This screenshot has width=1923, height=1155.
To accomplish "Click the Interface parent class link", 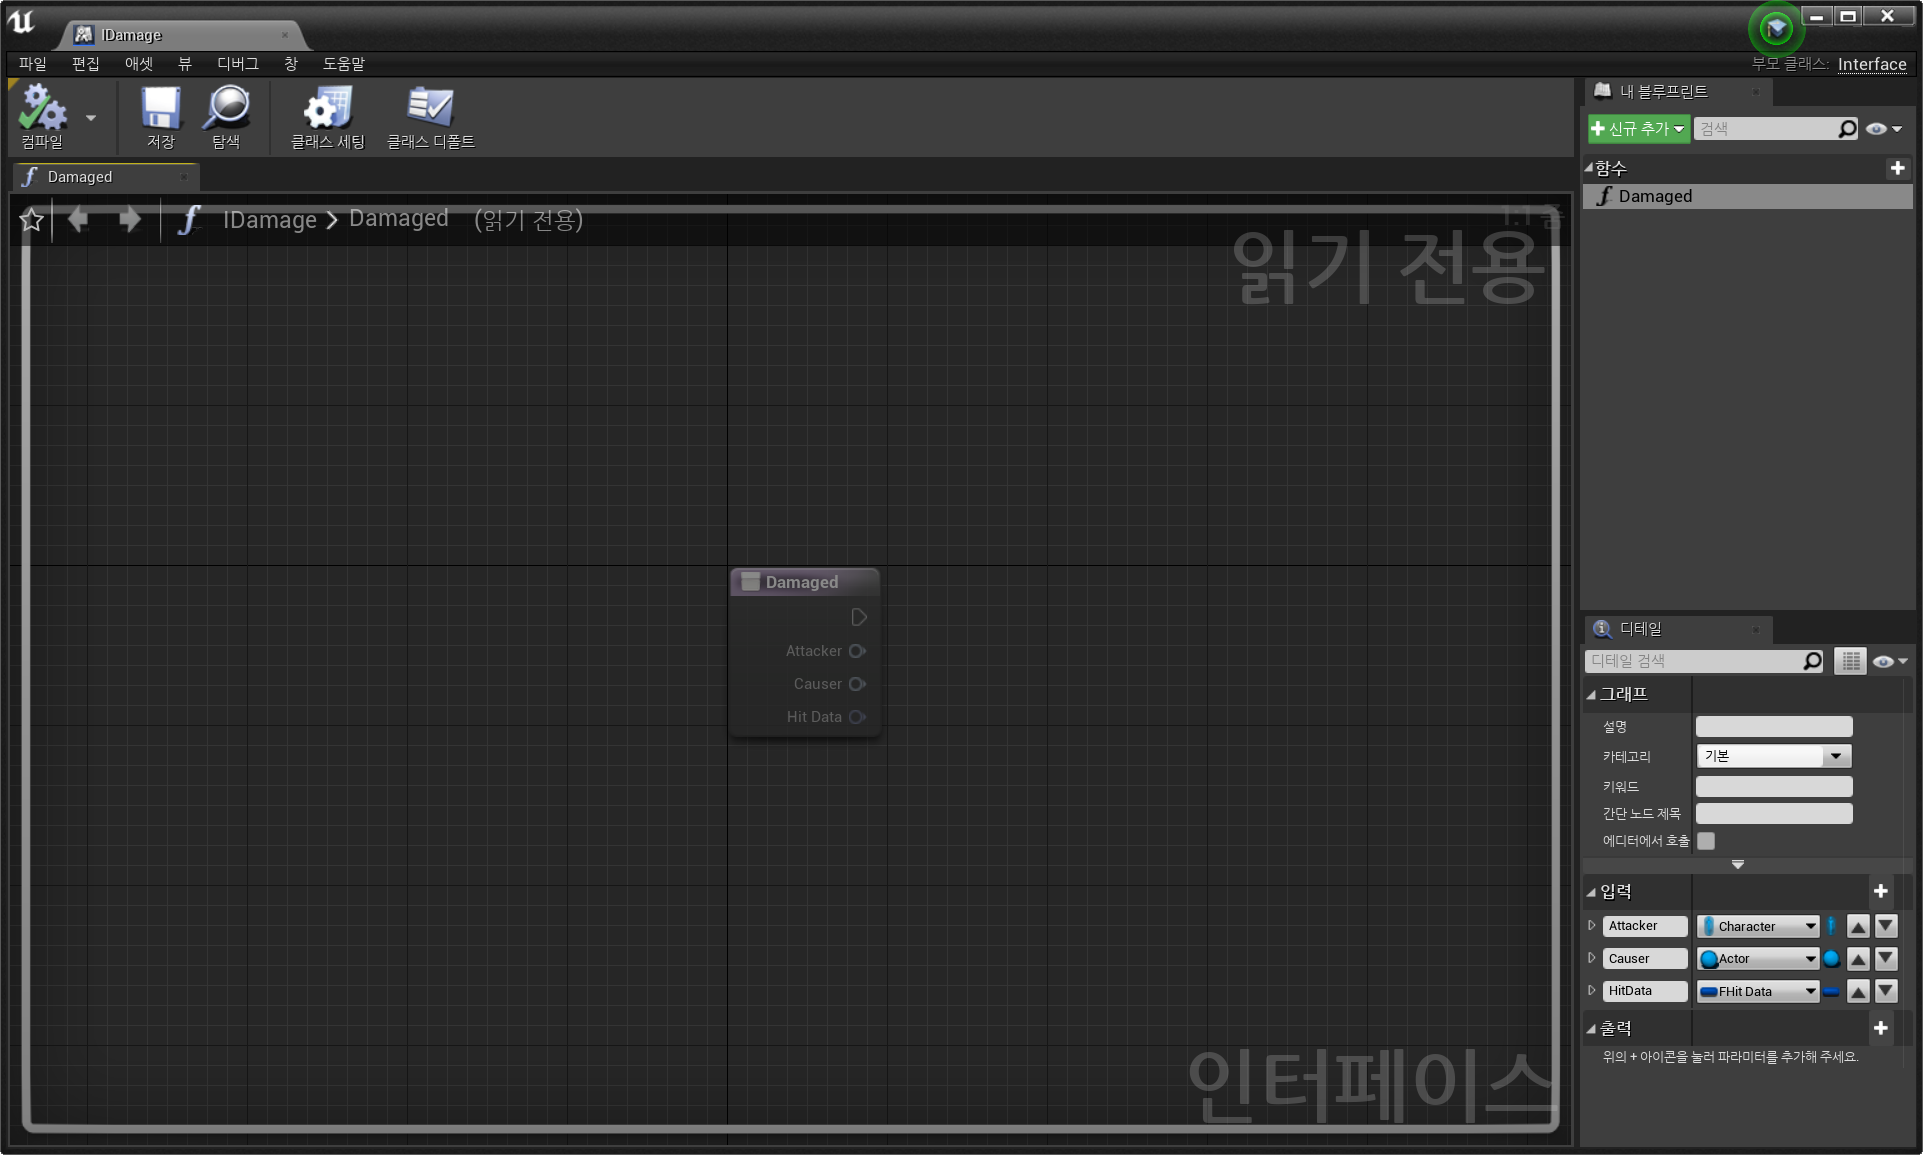I will point(1871,64).
